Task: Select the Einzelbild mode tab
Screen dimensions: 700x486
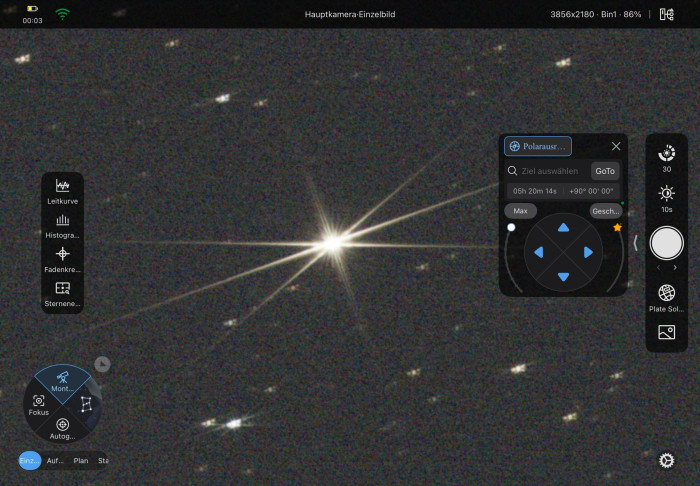Action: click(x=30, y=461)
